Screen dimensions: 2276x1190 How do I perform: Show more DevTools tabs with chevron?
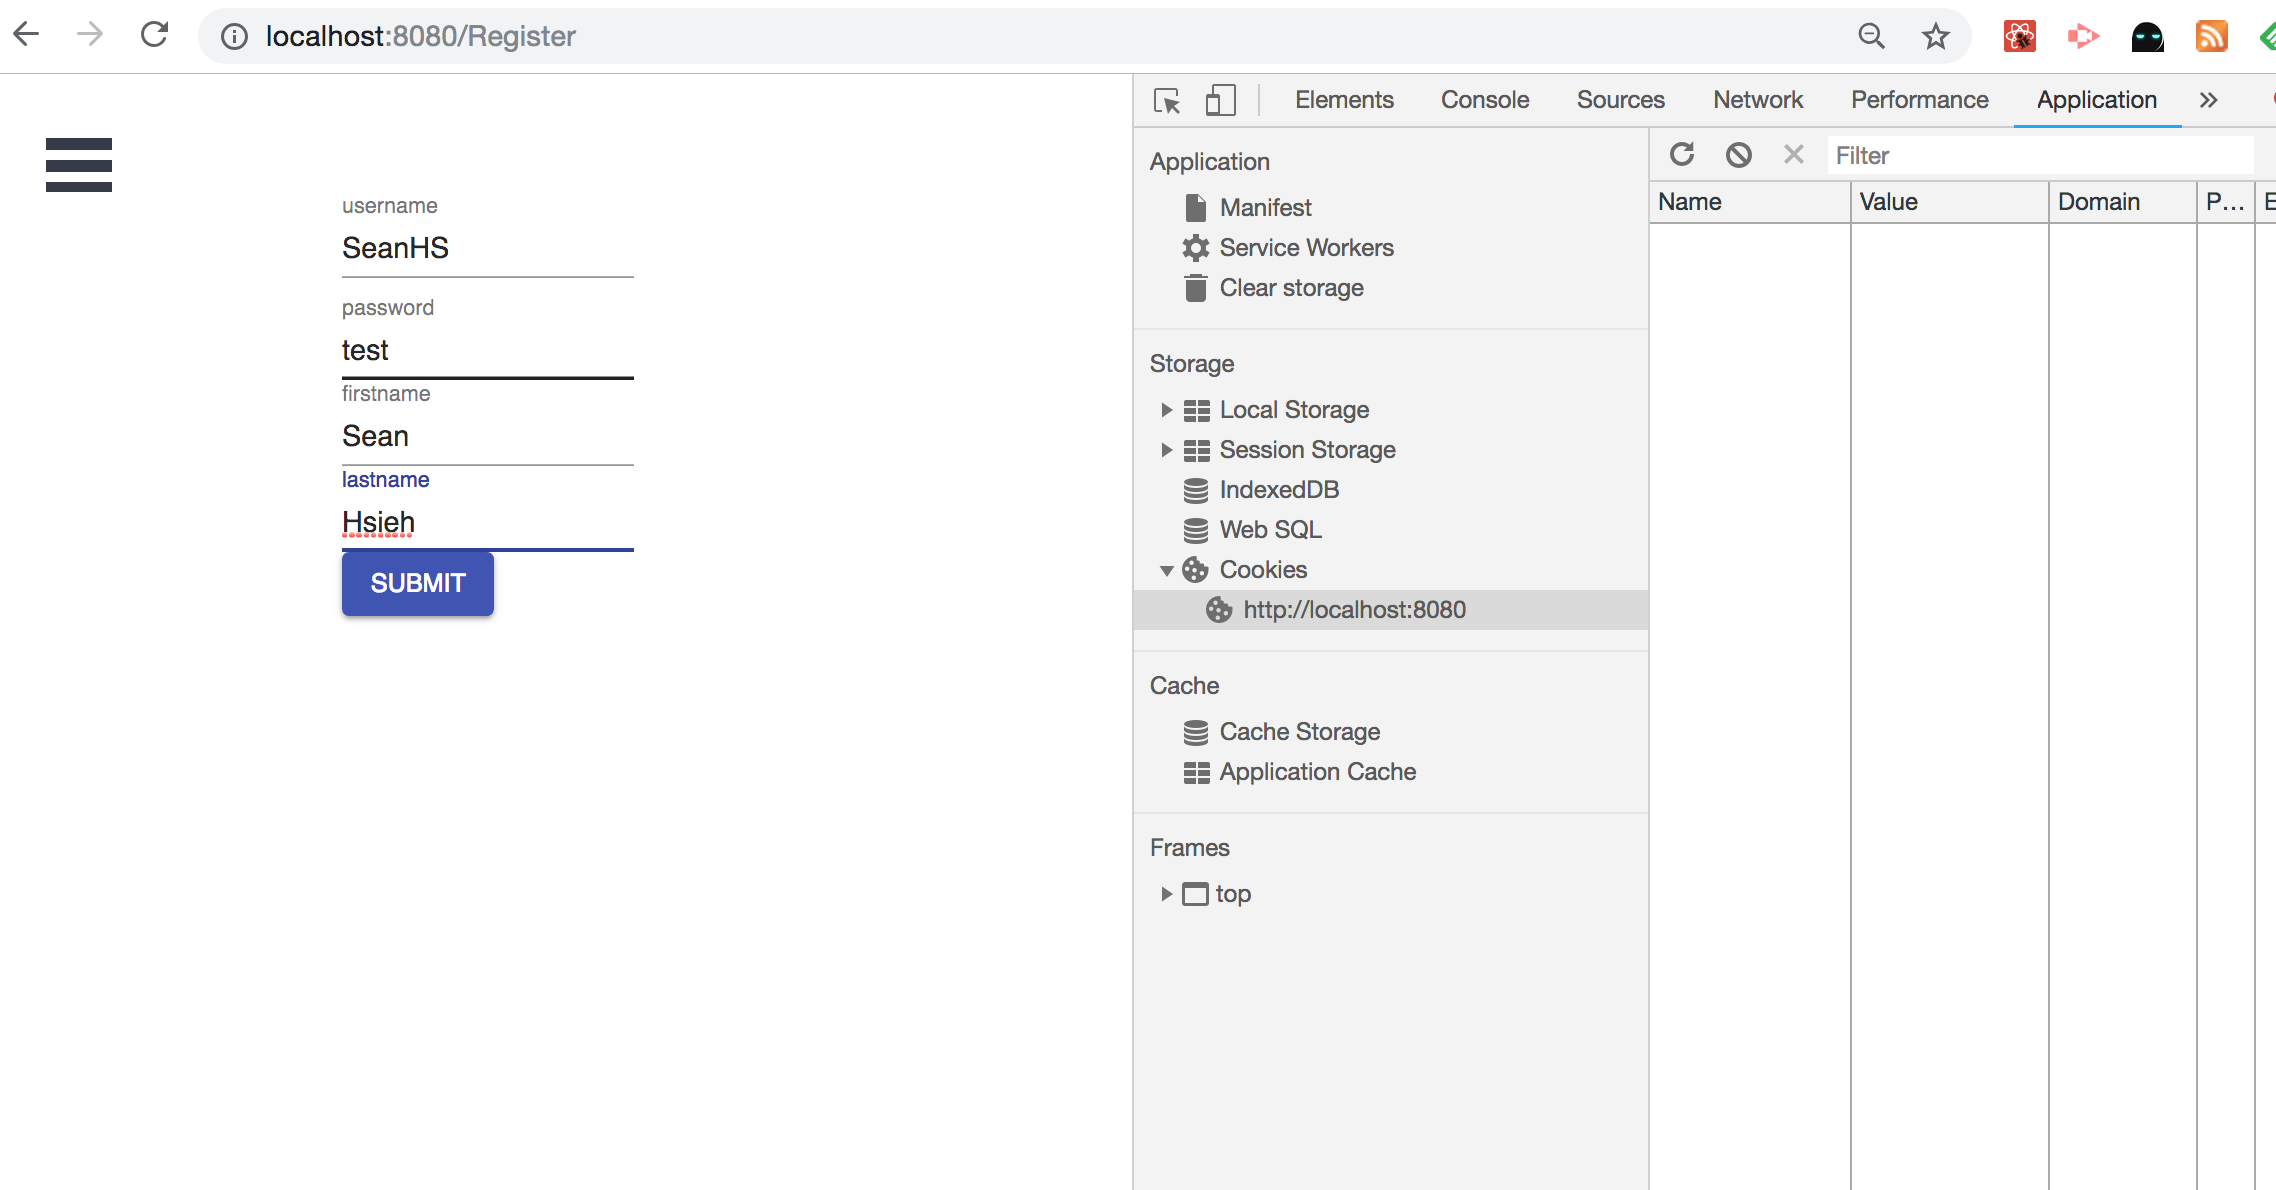click(2208, 100)
